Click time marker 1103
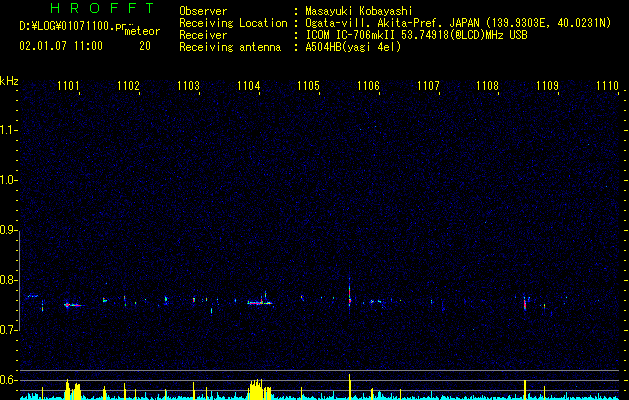 [x=189, y=85]
